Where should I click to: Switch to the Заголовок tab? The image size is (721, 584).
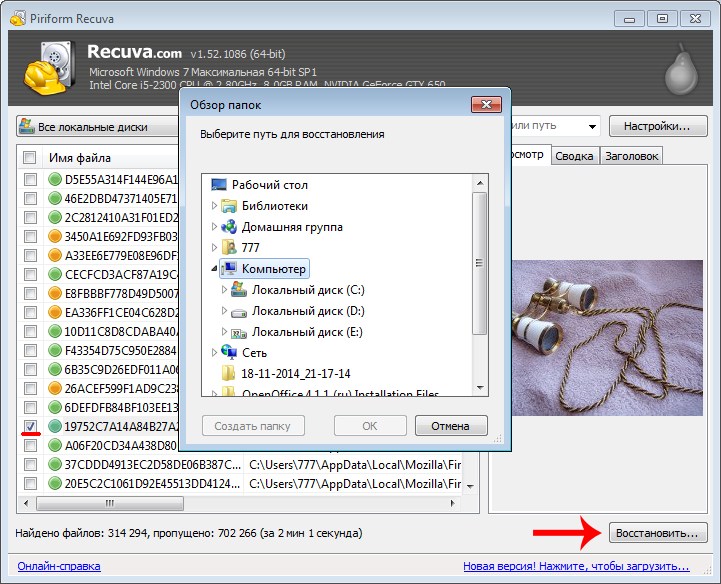[x=631, y=156]
